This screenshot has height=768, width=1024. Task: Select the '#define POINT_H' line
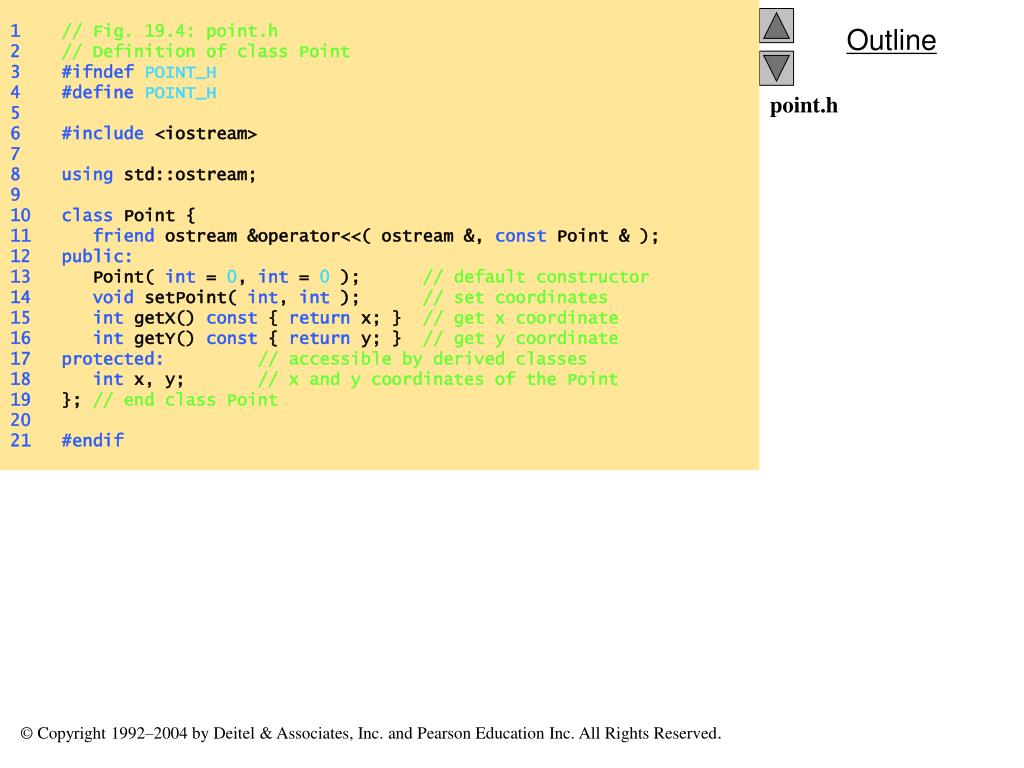tap(139, 92)
